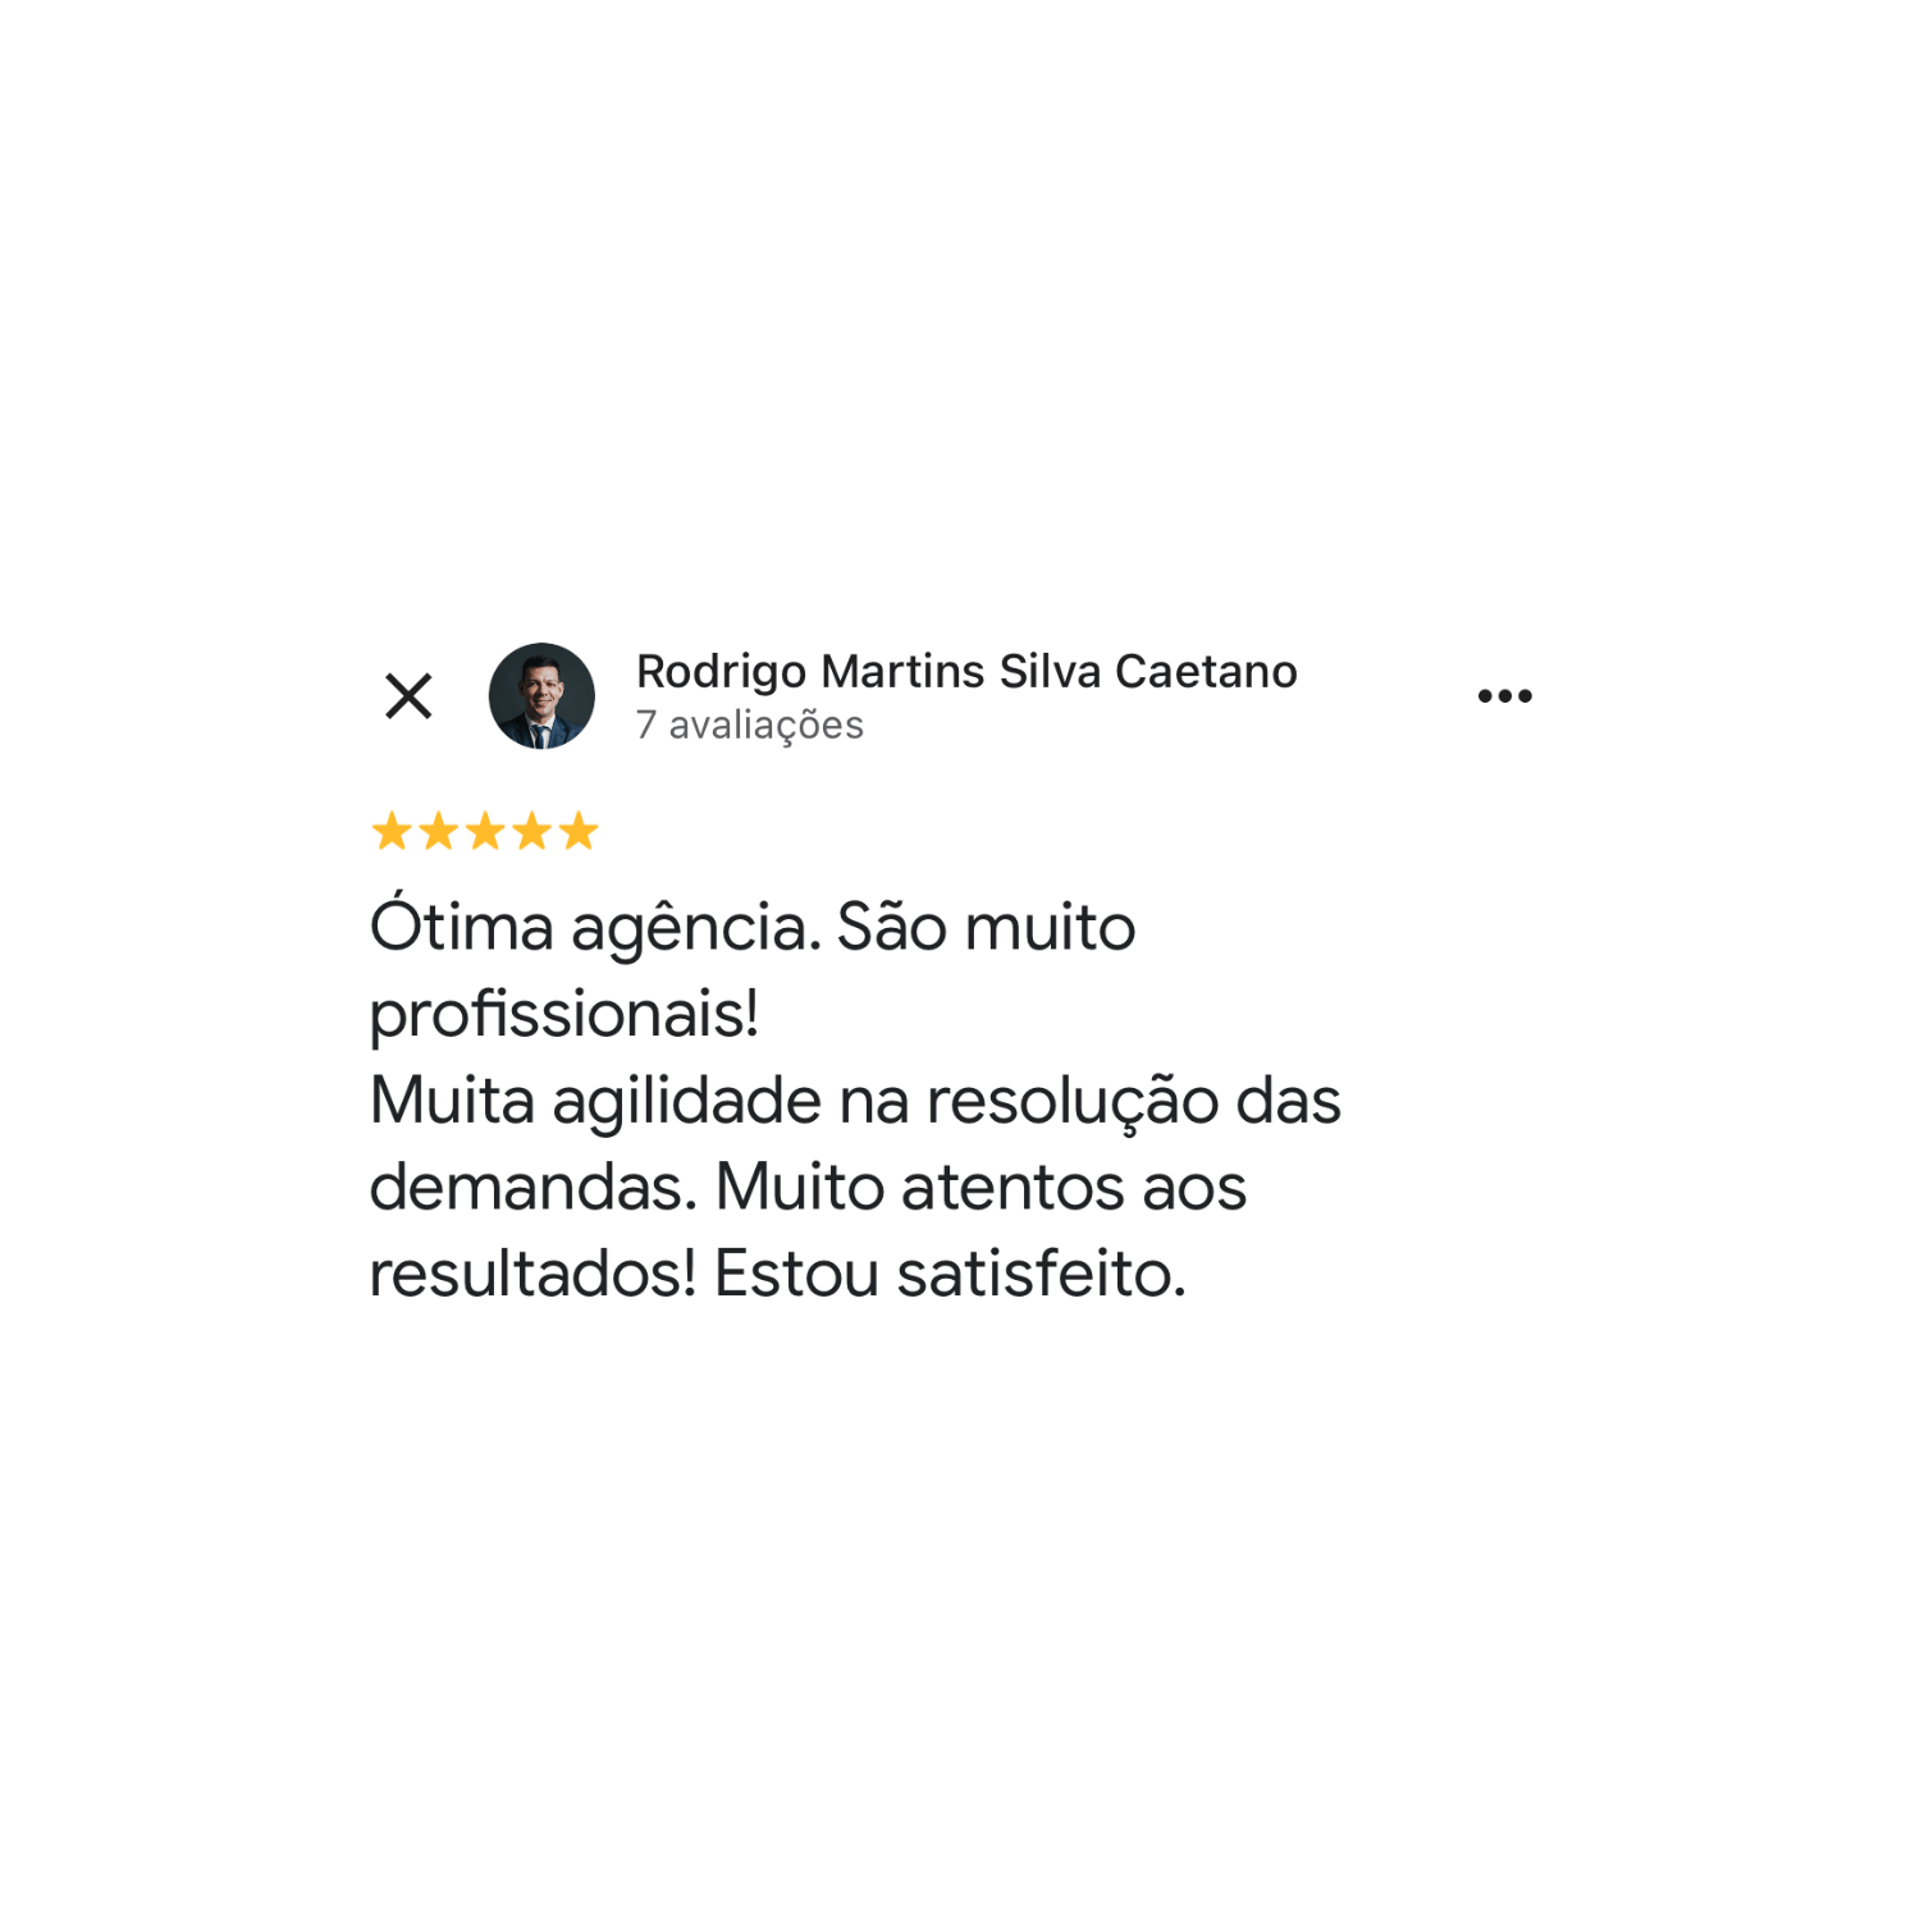Viewport: 1920px width, 1920px height.
Task: View the reviewer's 7 avaliações
Action: tap(750, 726)
